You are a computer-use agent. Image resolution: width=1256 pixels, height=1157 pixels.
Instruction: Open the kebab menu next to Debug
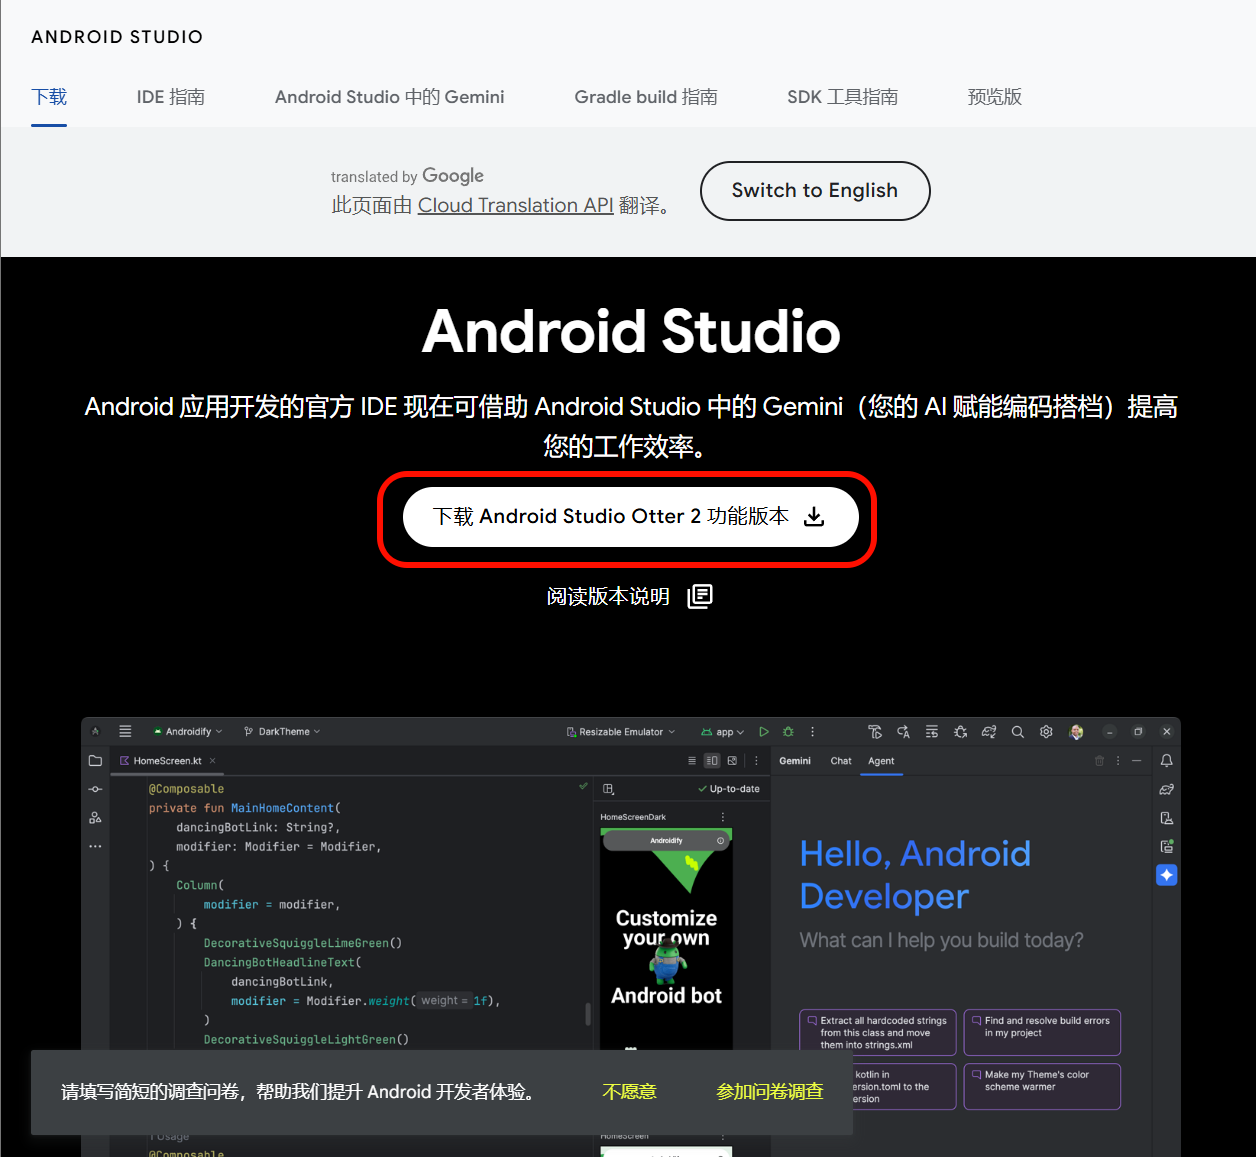point(812,732)
